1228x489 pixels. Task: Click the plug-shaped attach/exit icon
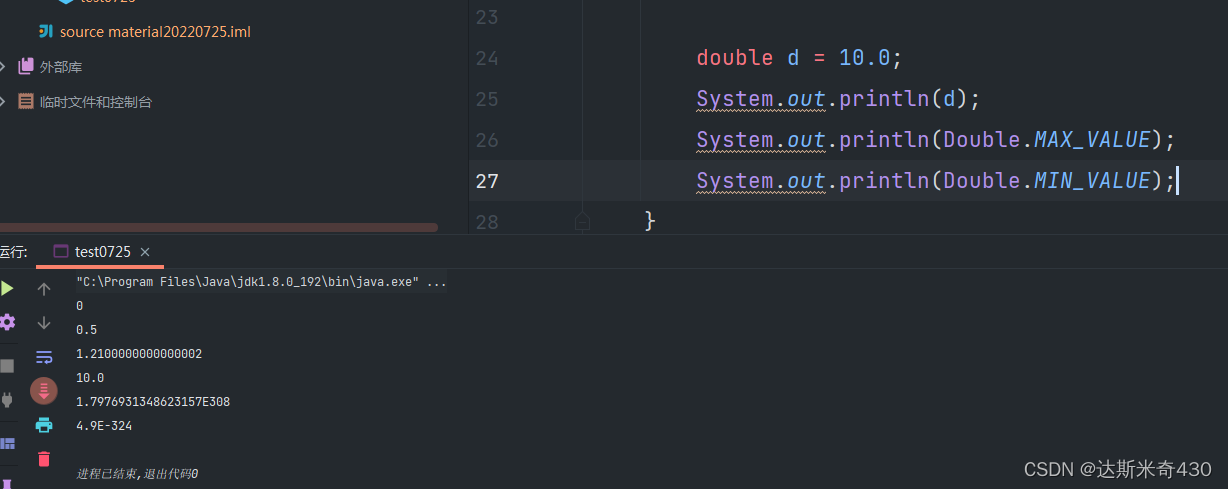coord(7,400)
